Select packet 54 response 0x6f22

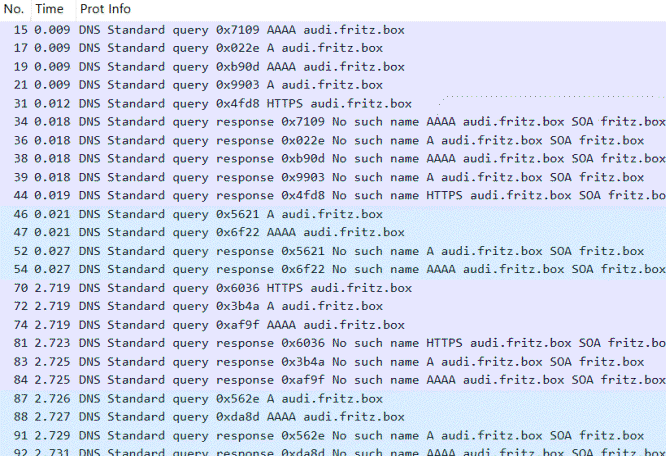(x=333, y=269)
